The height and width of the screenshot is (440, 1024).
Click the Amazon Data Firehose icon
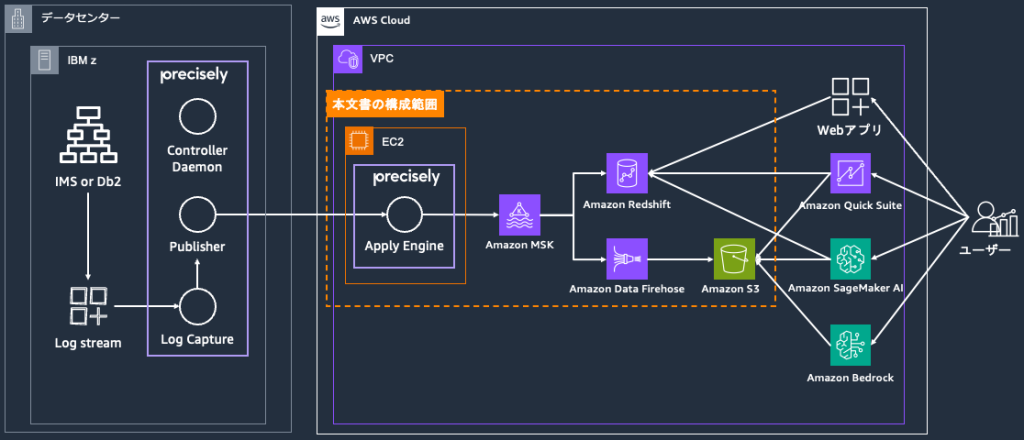[x=627, y=259]
